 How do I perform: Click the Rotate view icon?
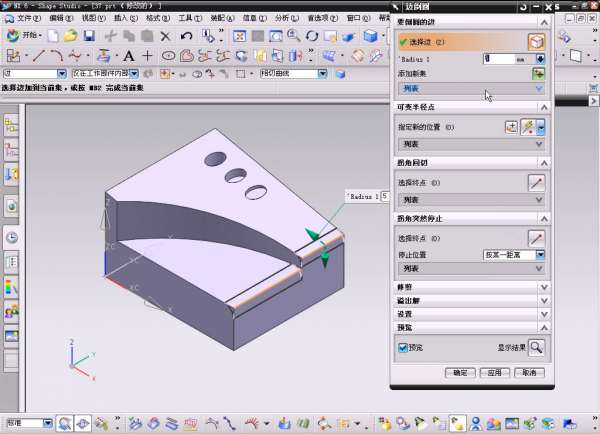(x=312, y=36)
